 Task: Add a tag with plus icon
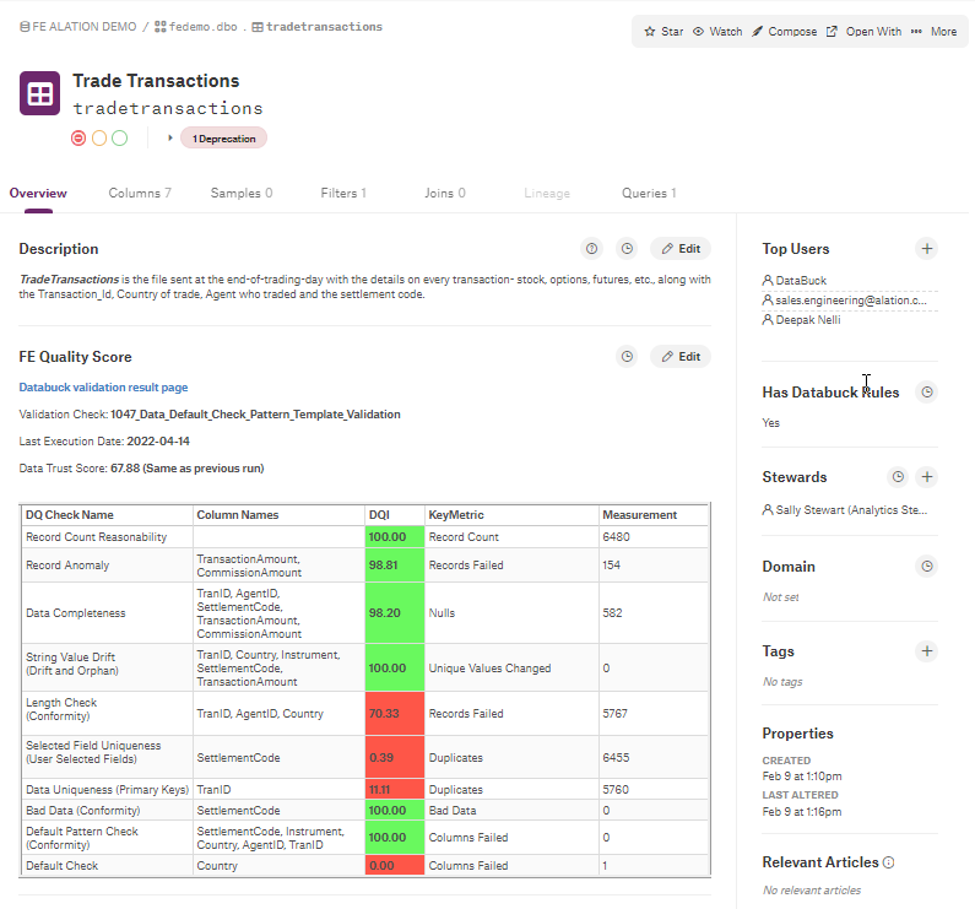[927, 652]
